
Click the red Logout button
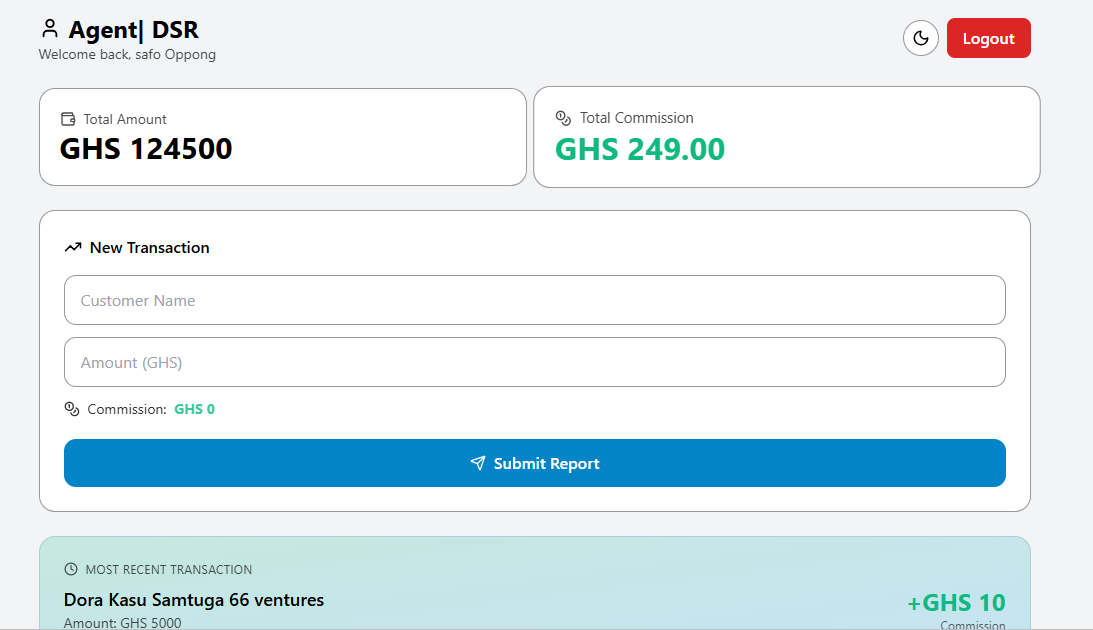988,39
